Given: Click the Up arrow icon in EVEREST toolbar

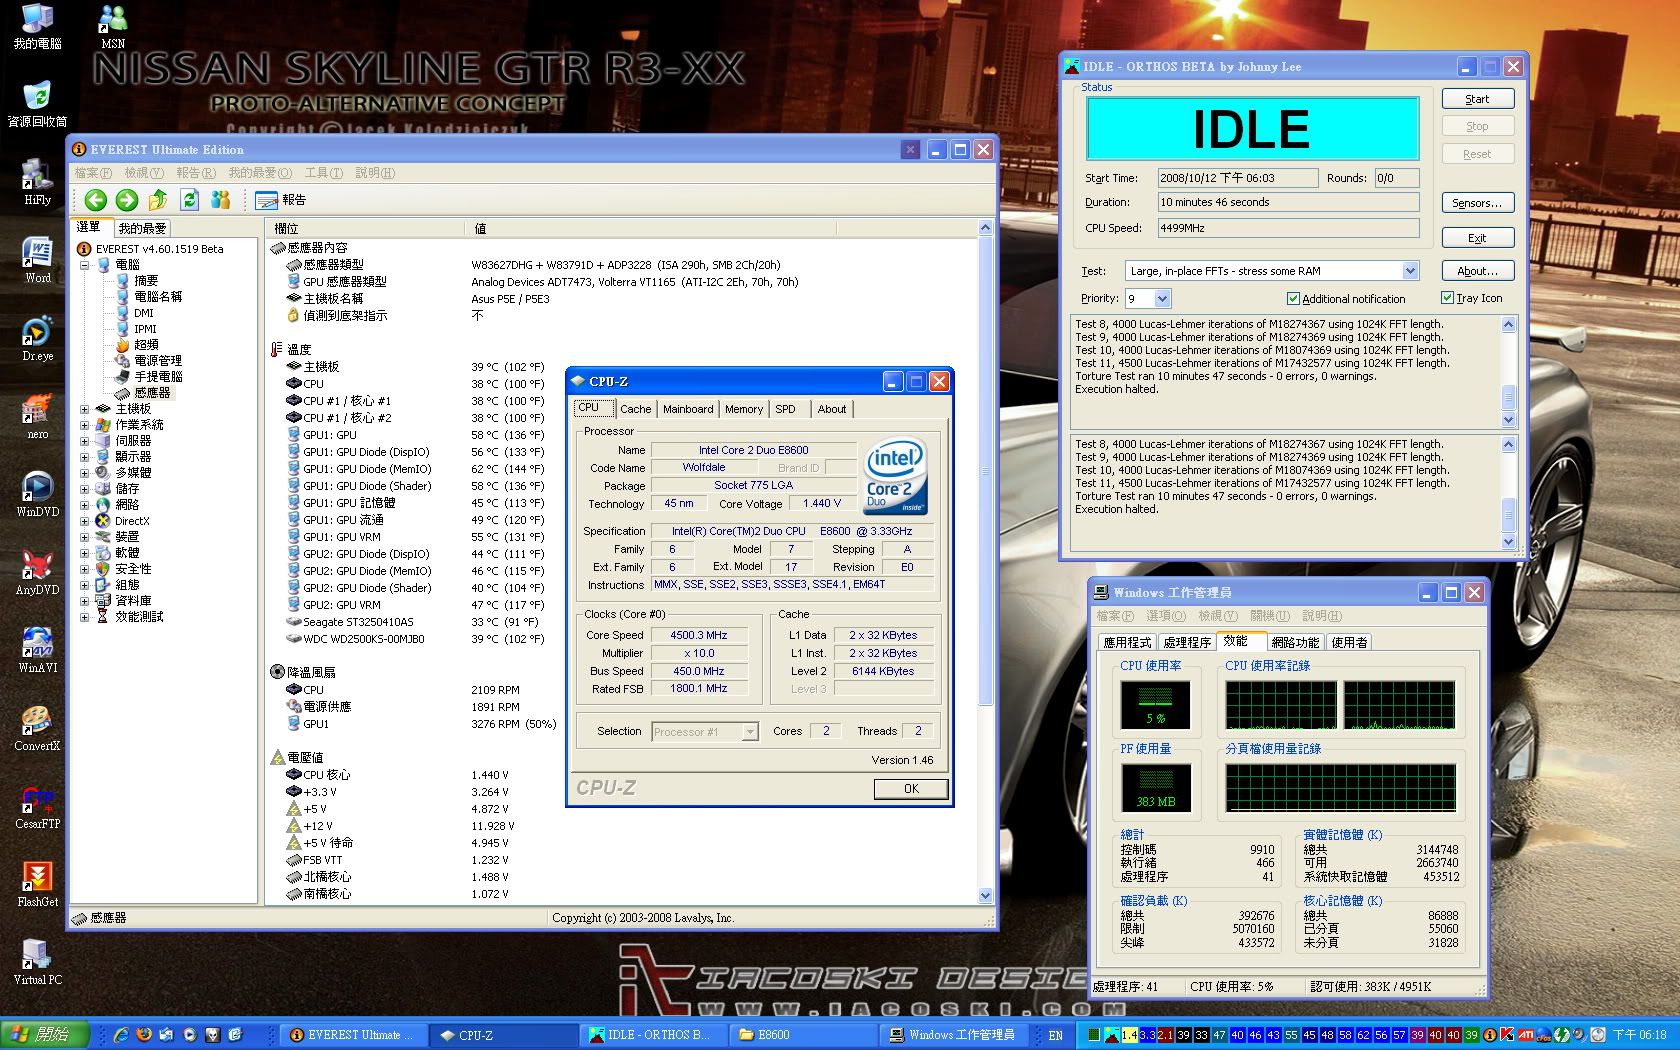Looking at the screenshot, I should tap(158, 200).
